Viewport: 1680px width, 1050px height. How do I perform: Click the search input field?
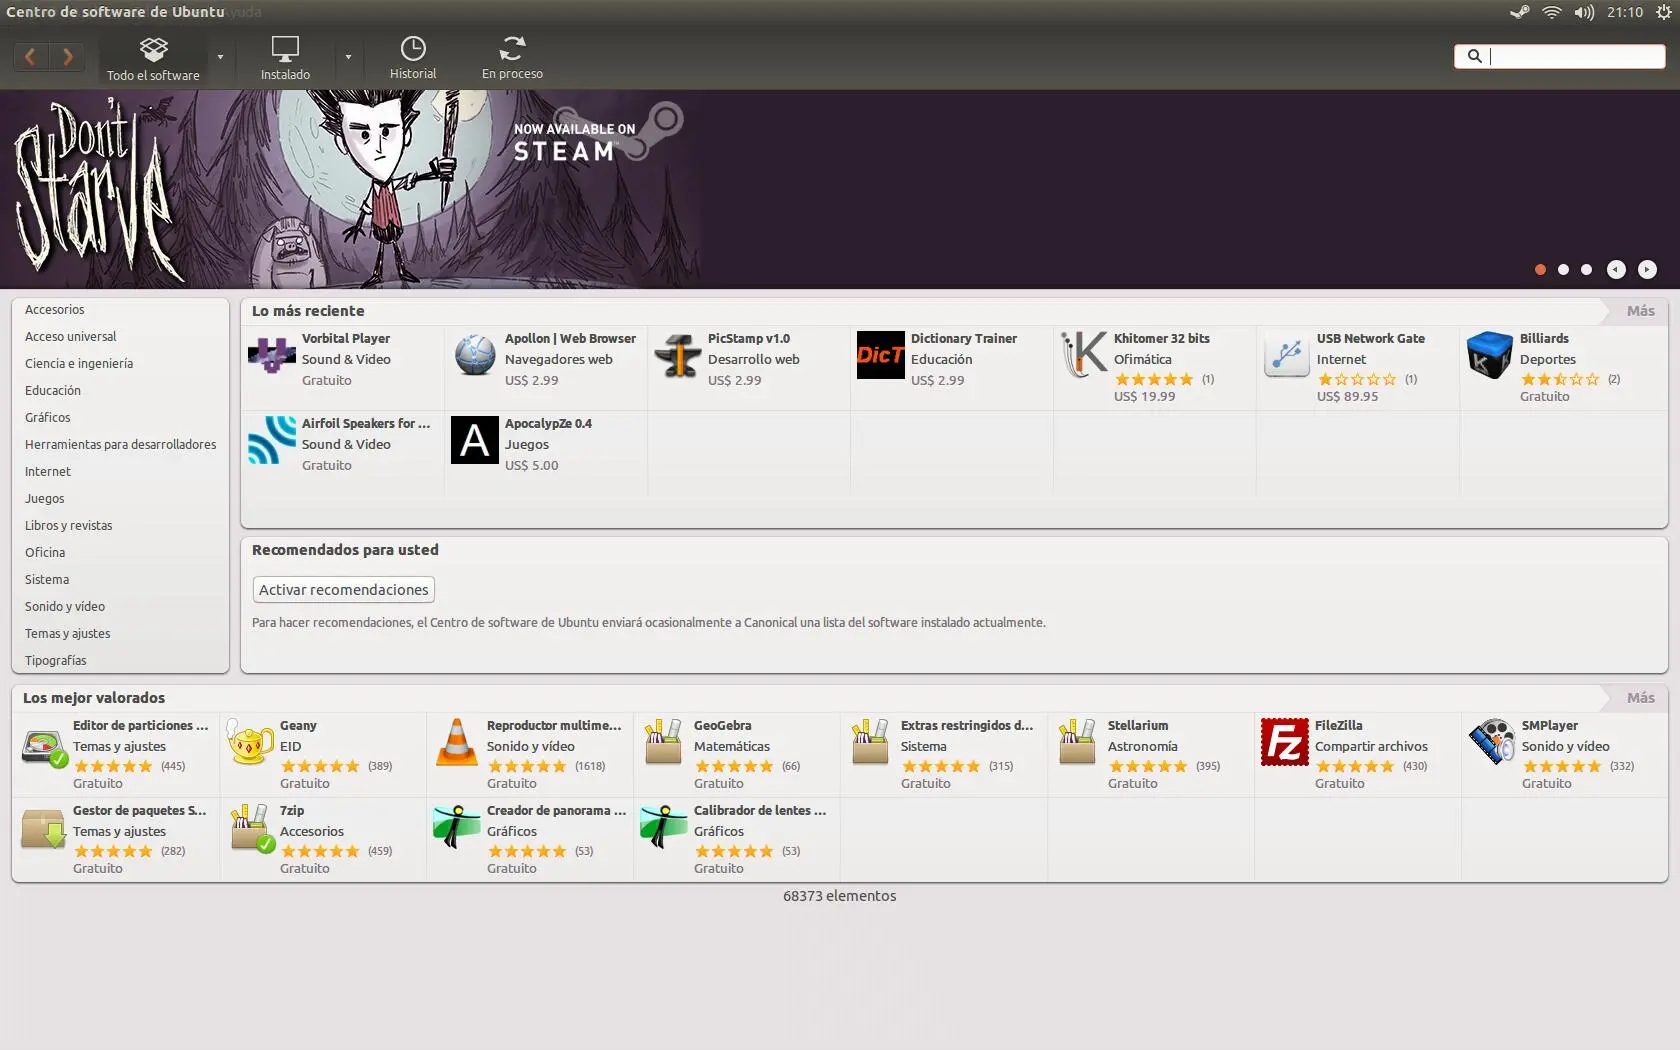pos(1559,56)
